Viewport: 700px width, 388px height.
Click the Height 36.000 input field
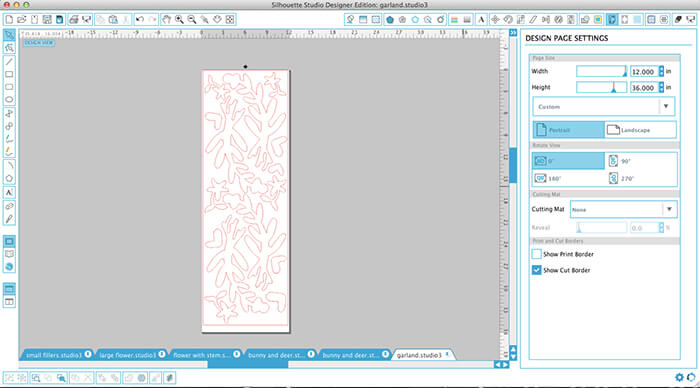pos(644,88)
